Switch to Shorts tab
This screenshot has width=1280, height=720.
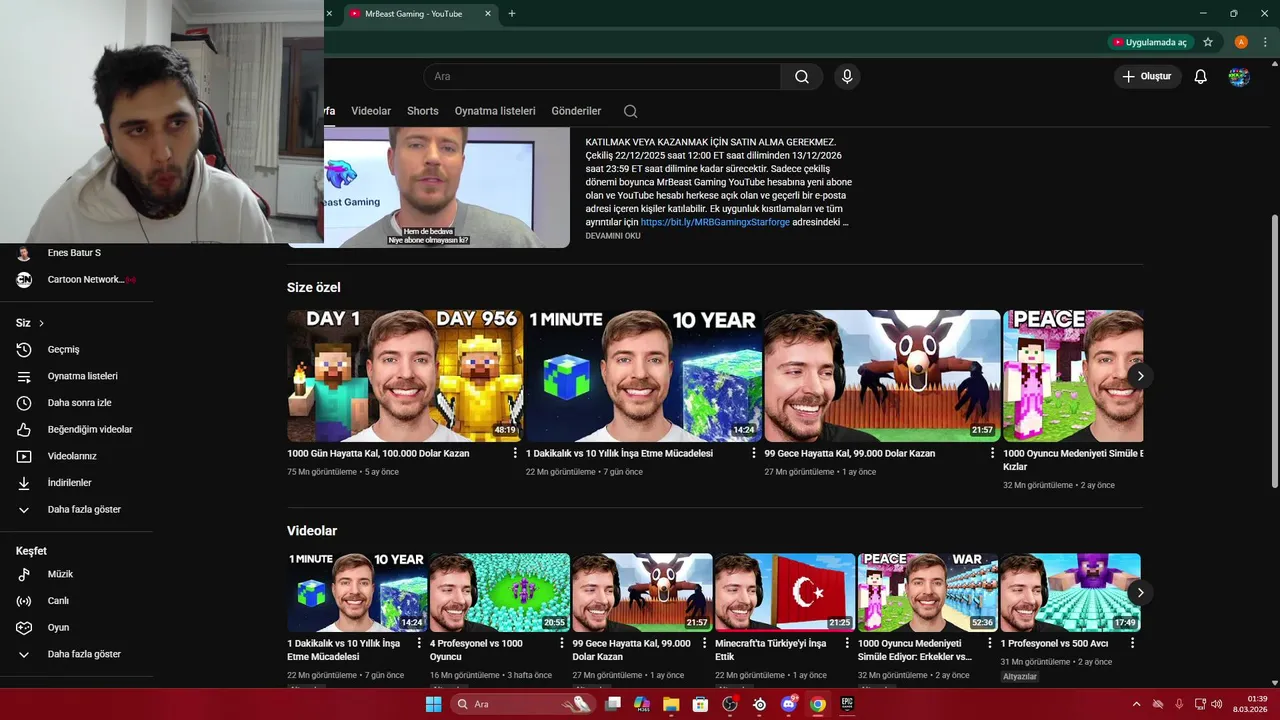pyautogui.click(x=422, y=111)
